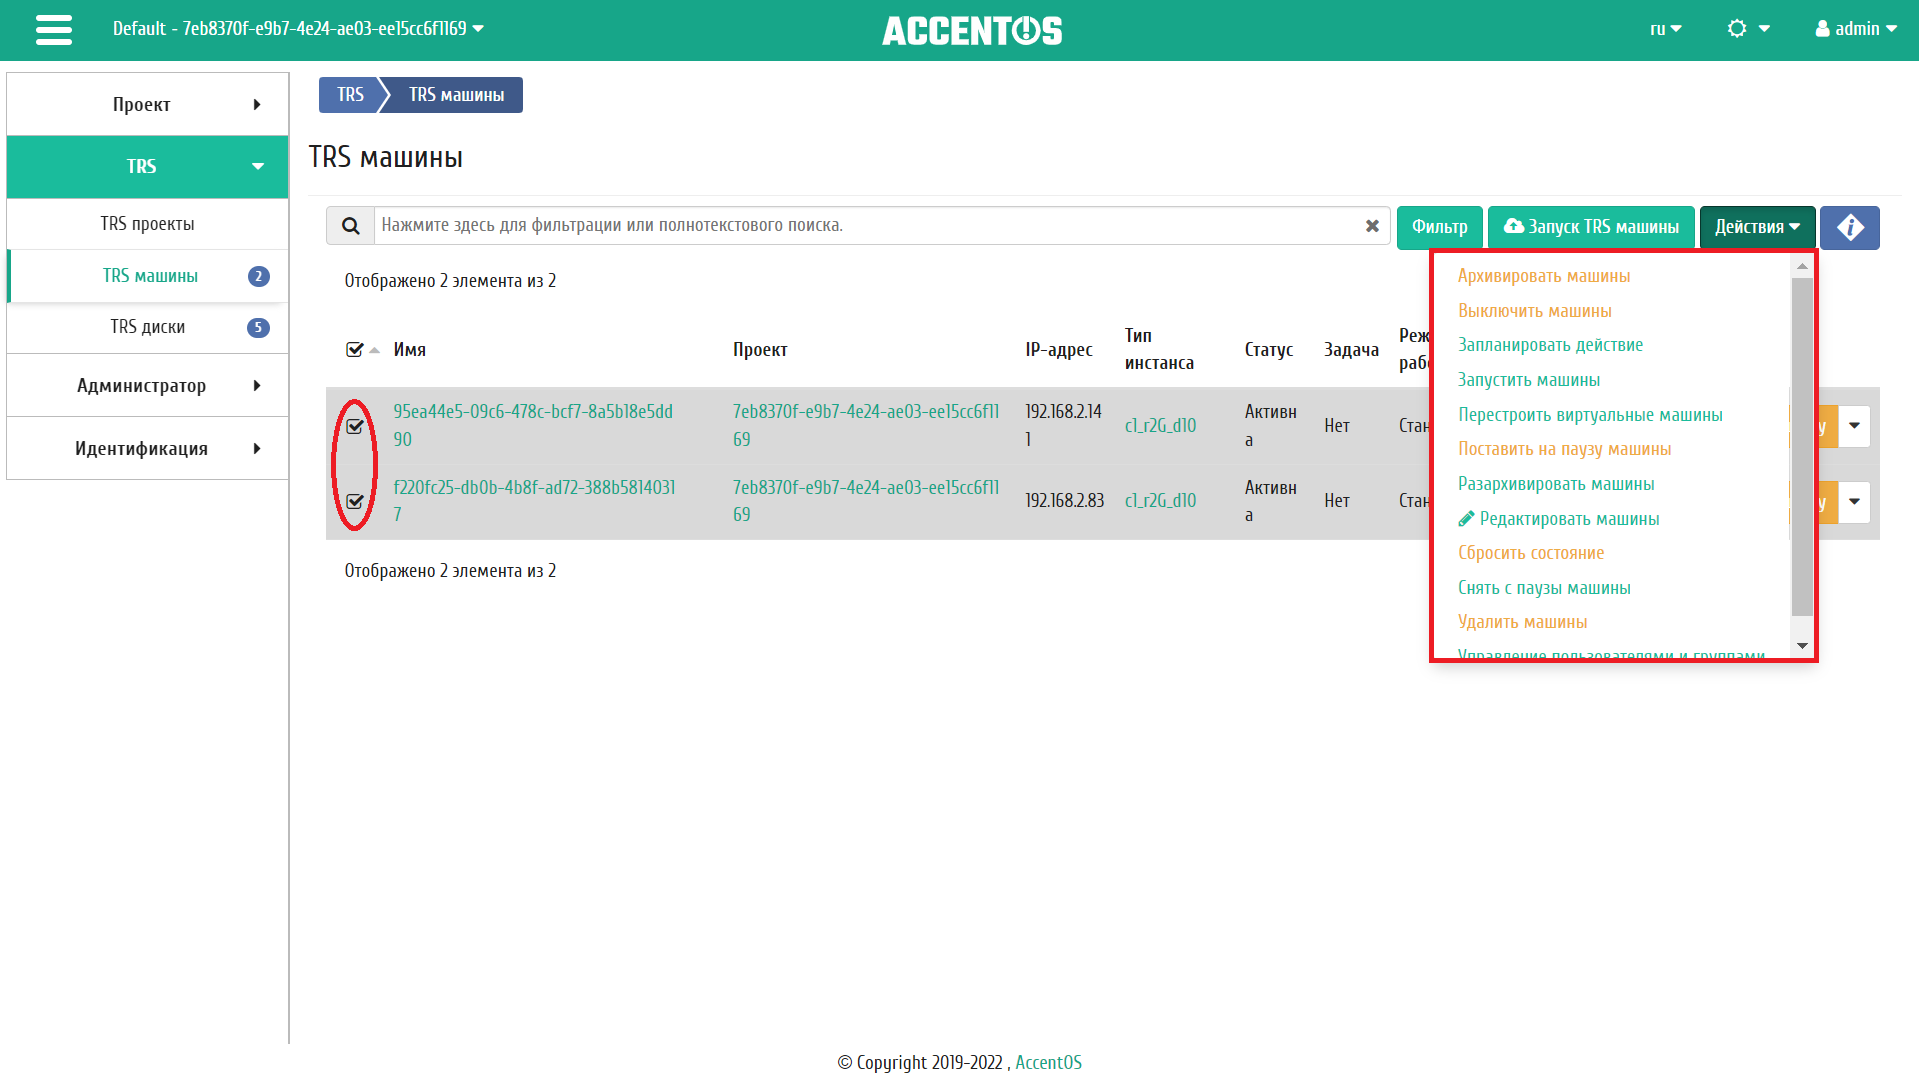Choose Редактировать машины menu entry
1919x1079 pixels.
1559,519
